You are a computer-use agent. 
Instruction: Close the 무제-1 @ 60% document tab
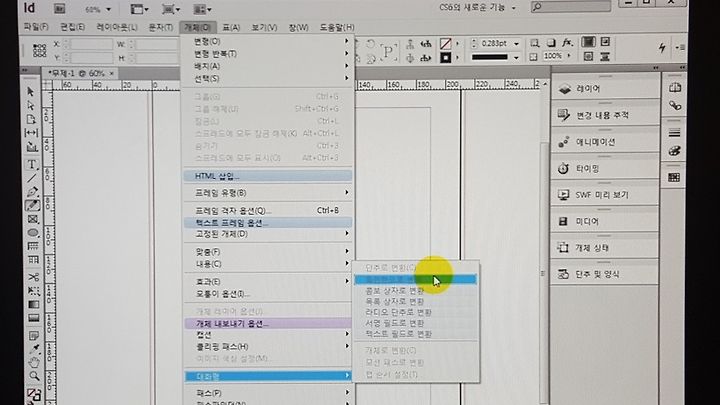coord(112,73)
